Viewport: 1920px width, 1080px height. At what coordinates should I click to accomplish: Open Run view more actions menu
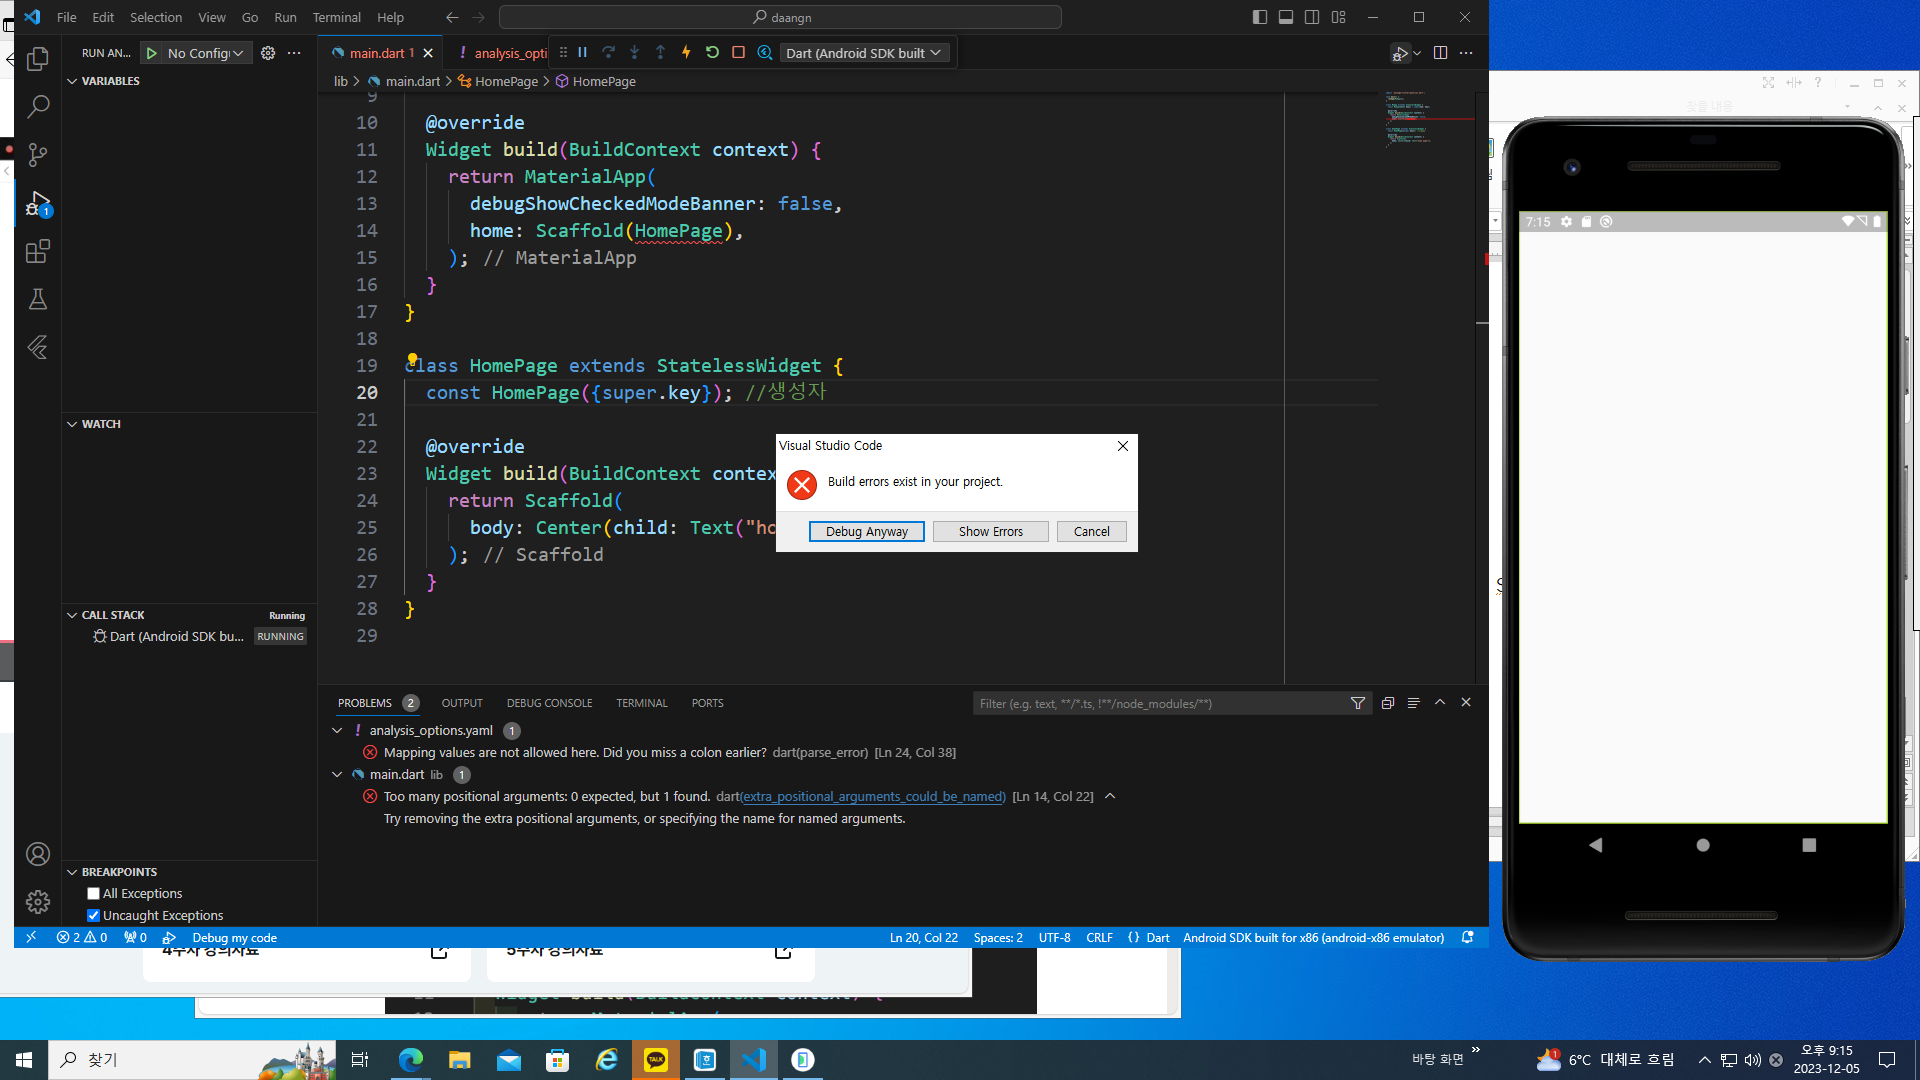pyautogui.click(x=294, y=53)
